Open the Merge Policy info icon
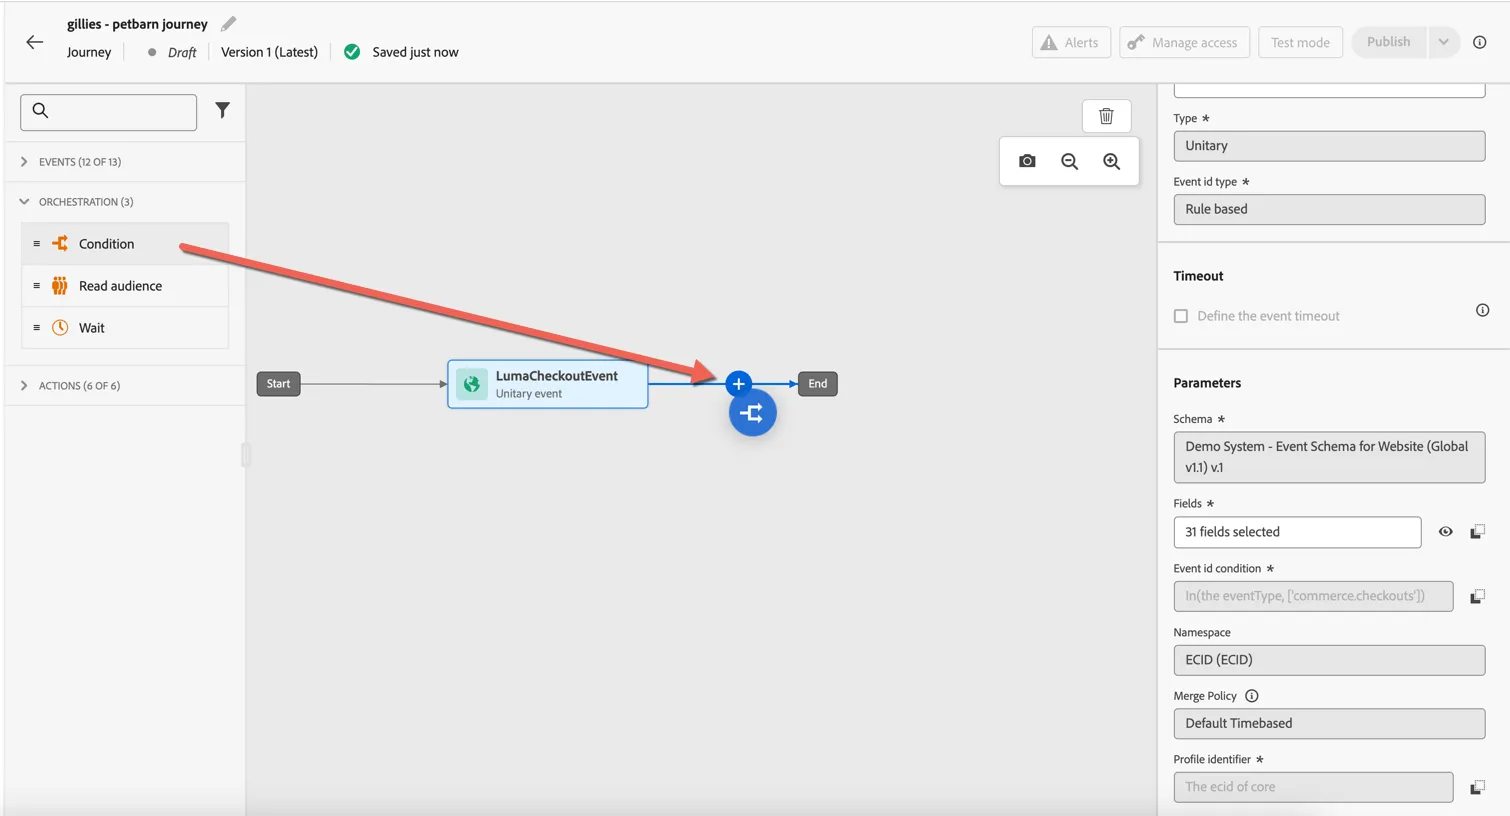The height and width of the screenshot is (816, 1510). tap(1251, 696)
